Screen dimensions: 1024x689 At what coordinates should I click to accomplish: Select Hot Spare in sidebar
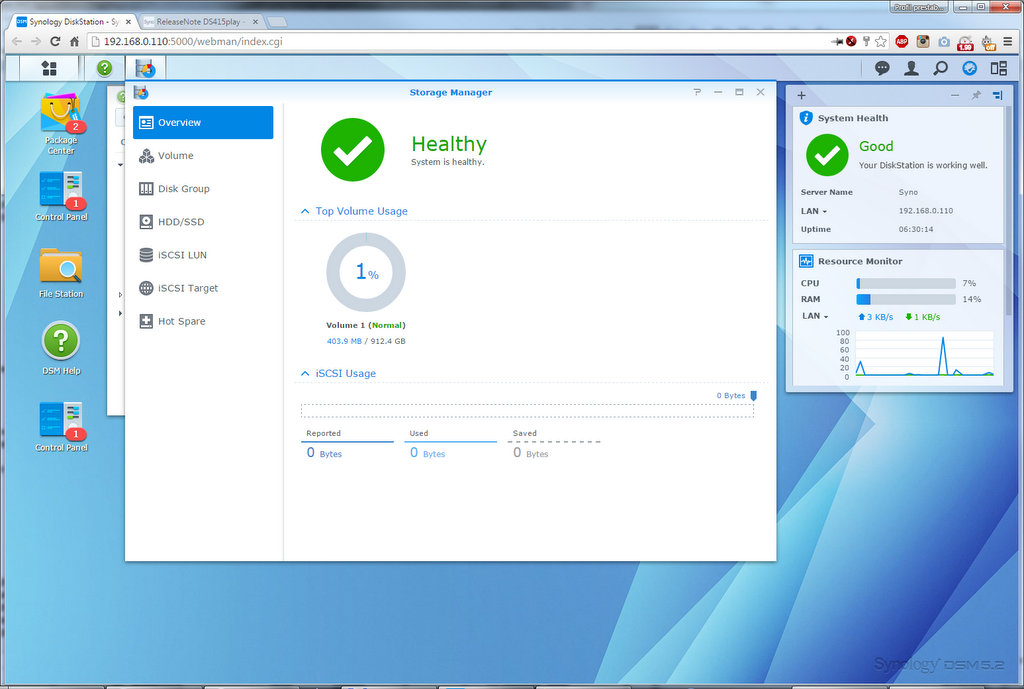coord(203,321)
